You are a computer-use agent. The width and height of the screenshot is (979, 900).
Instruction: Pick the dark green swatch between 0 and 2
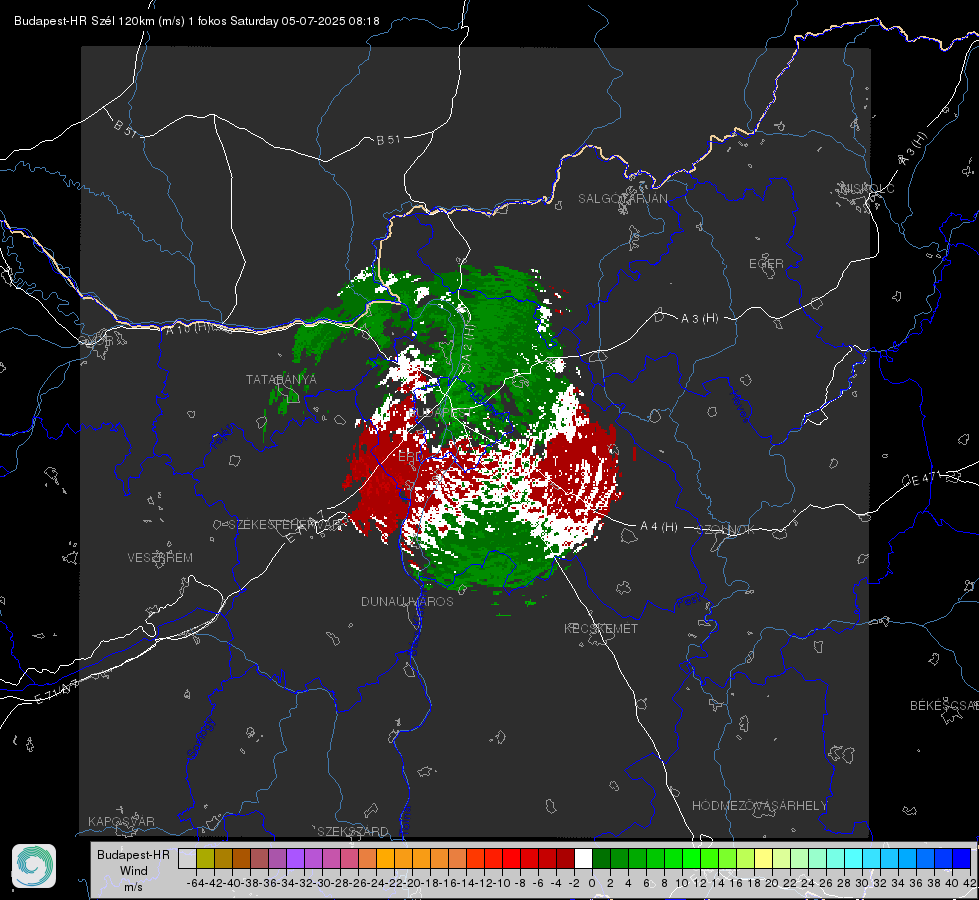tap(601, 859)
